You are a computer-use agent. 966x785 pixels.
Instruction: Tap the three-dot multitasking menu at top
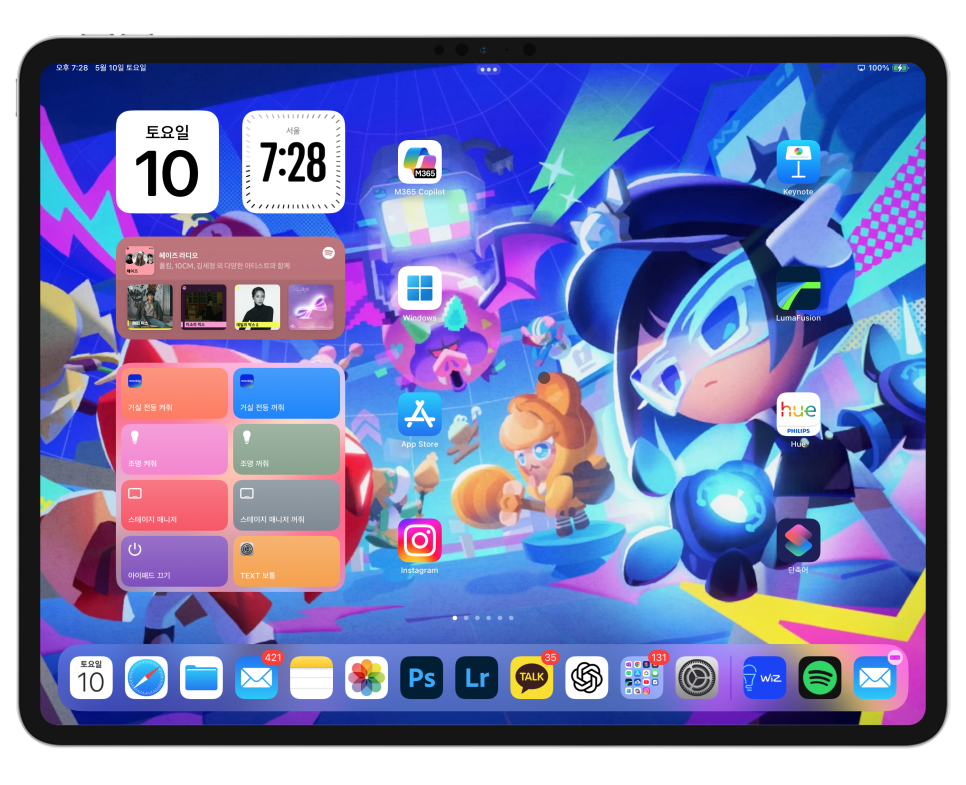pyautogui.click(x=489, y=70)
